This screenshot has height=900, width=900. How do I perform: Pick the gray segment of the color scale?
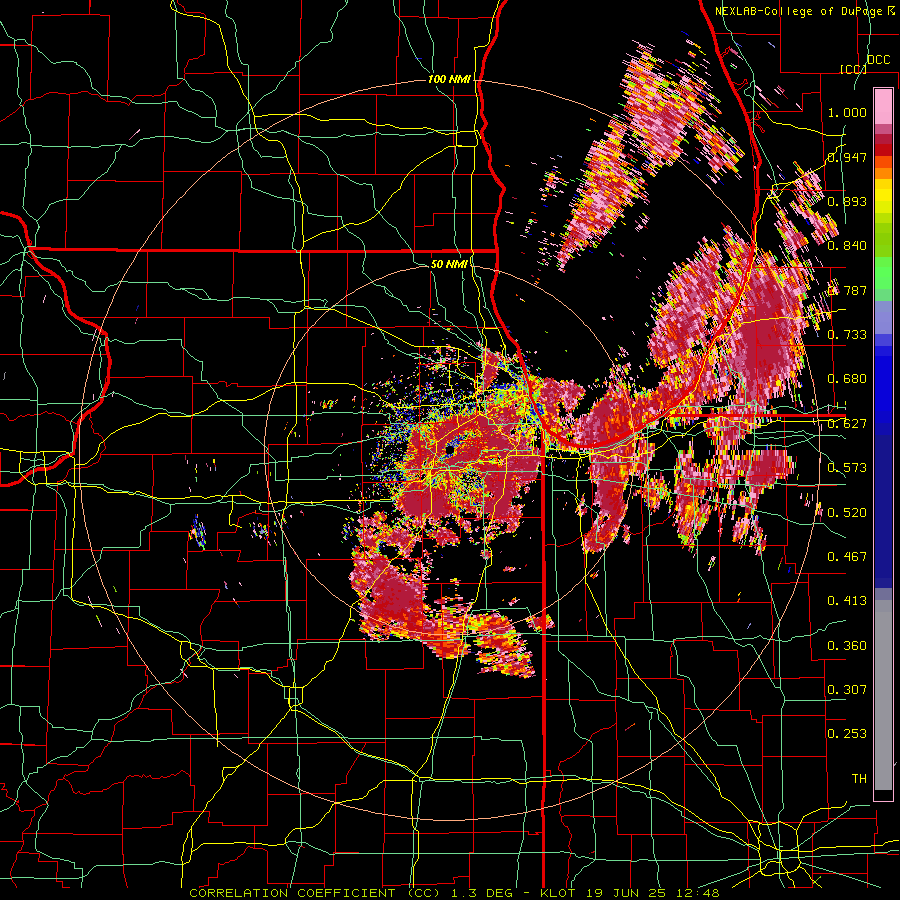point(883,695)
